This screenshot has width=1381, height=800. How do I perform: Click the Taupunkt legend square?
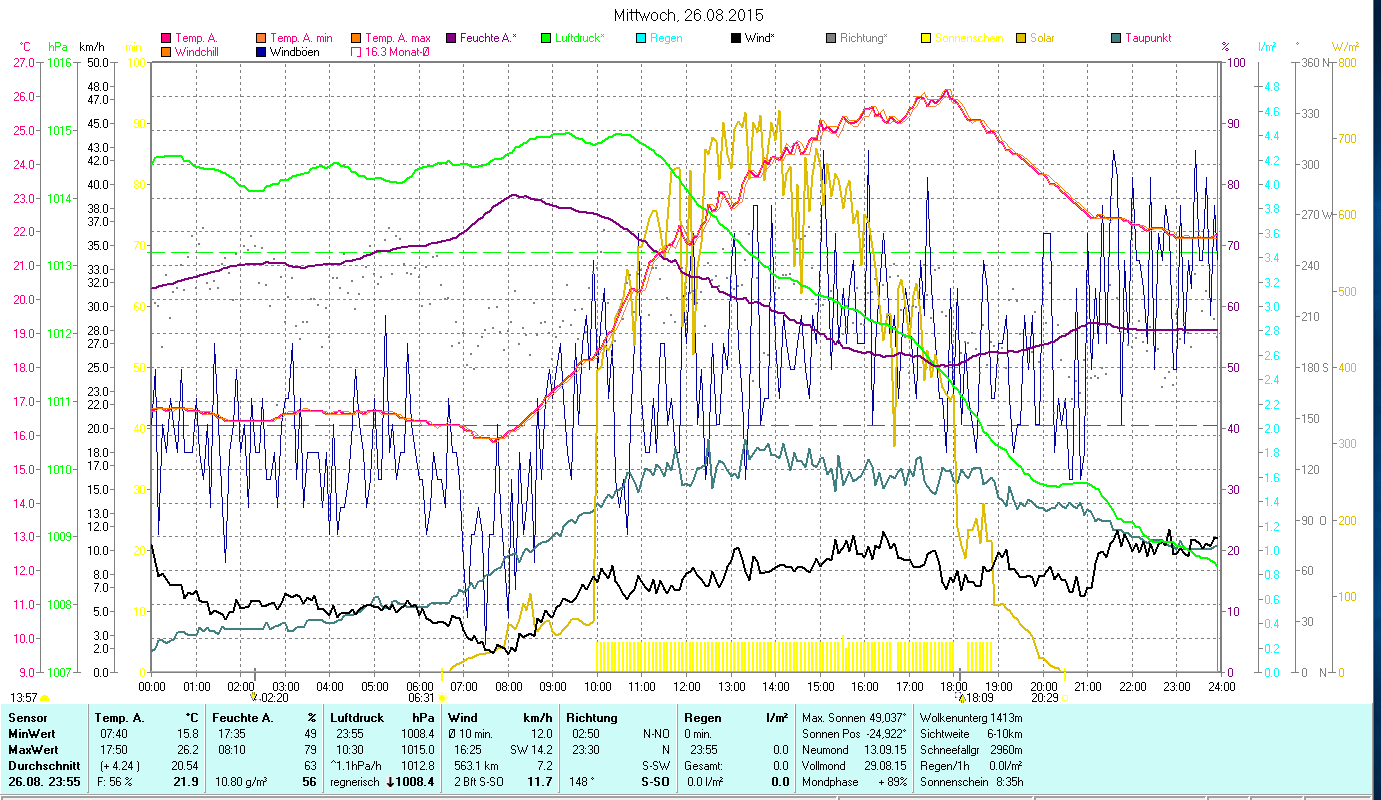coord(1116,38)
